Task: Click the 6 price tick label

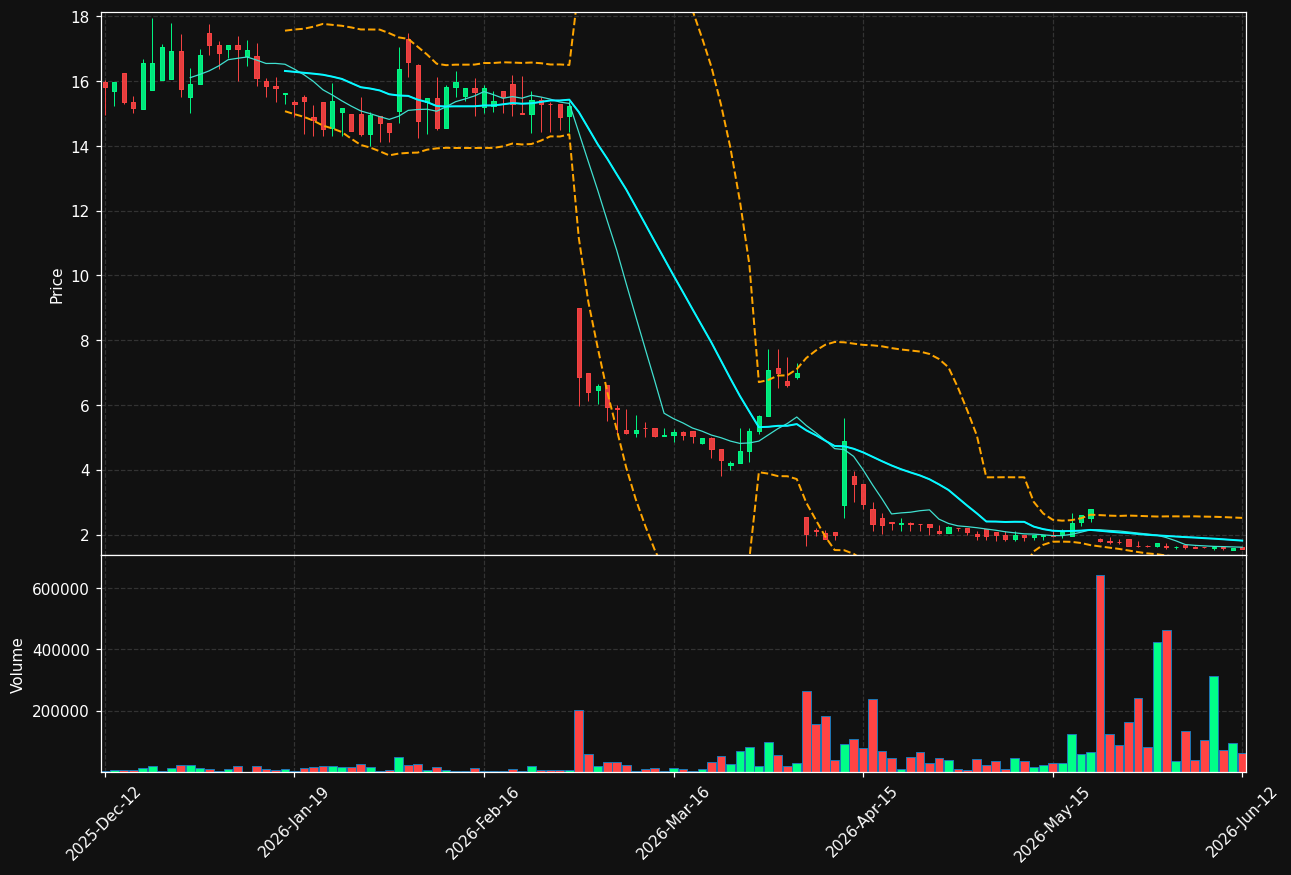Action: (86, 406)
